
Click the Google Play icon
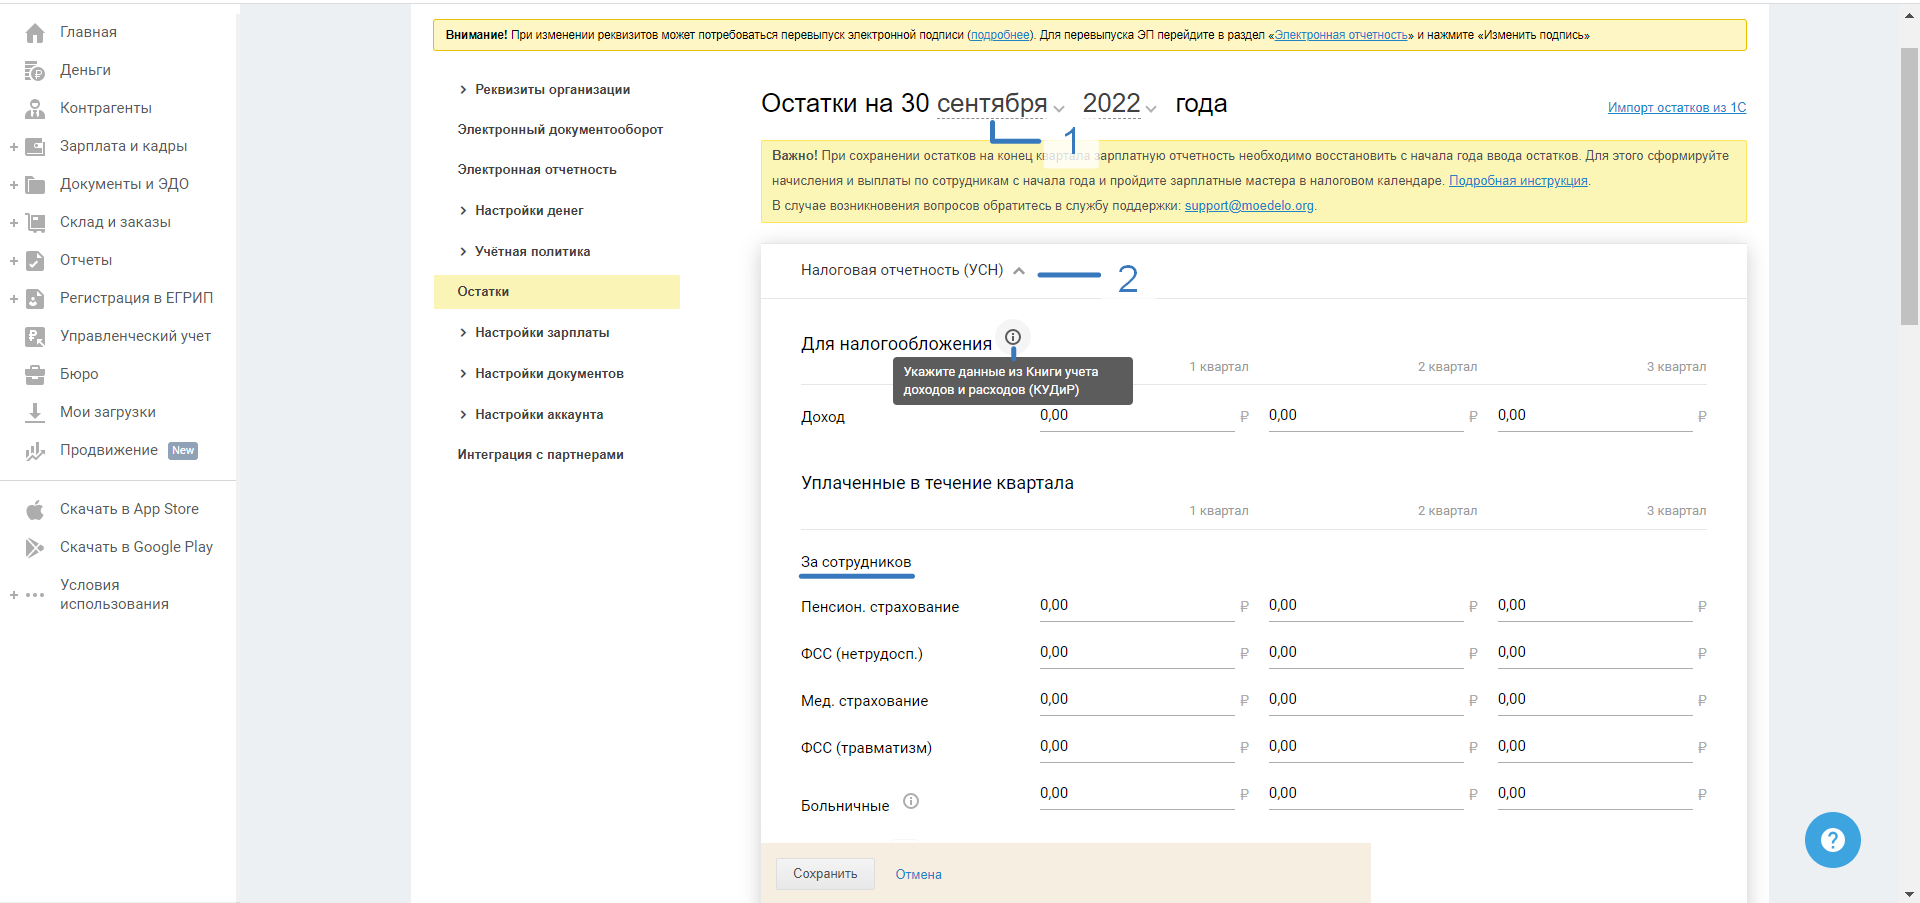[x=35, y=548]
